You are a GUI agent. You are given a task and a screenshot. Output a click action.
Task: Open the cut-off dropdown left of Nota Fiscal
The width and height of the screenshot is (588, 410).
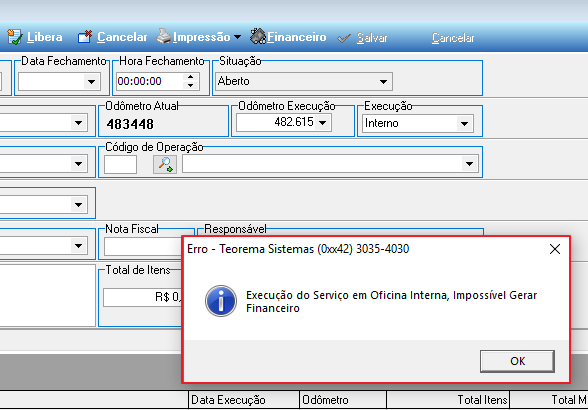tap(78, 246)
